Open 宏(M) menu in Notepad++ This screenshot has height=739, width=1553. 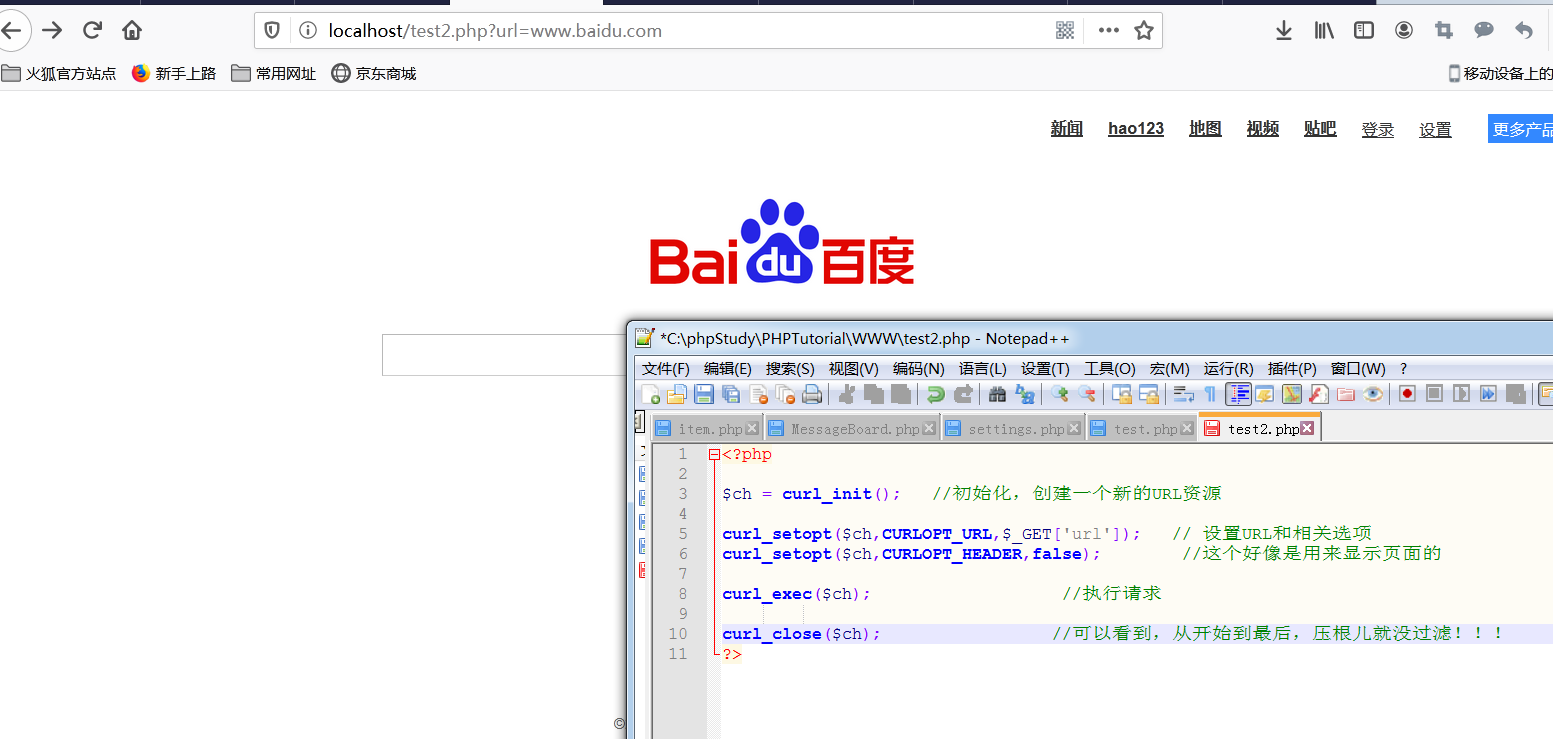(x=1170, y=369)
